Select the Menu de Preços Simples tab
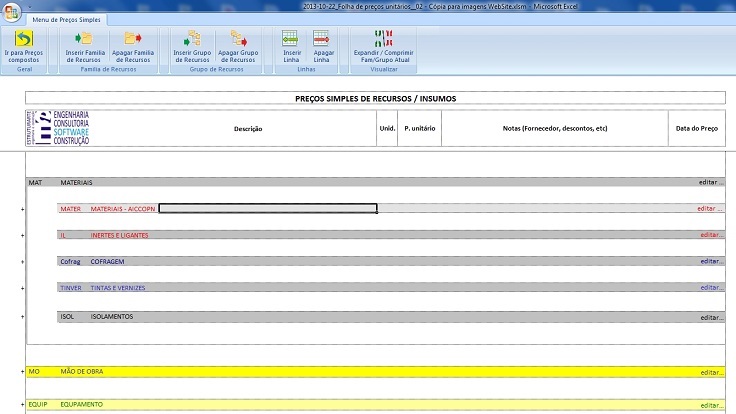Viewport: 736px width, 414px height. pyautogui.click(x=60, y=20)
